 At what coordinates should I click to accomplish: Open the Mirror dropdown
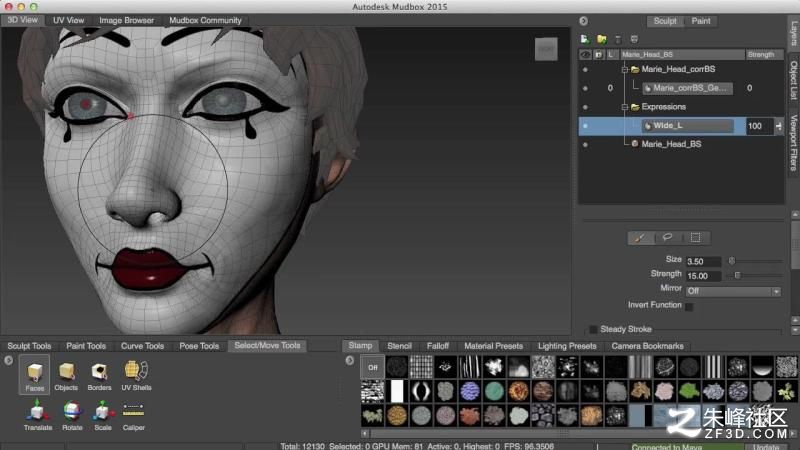pyautogui.click(x=733, y=291)
